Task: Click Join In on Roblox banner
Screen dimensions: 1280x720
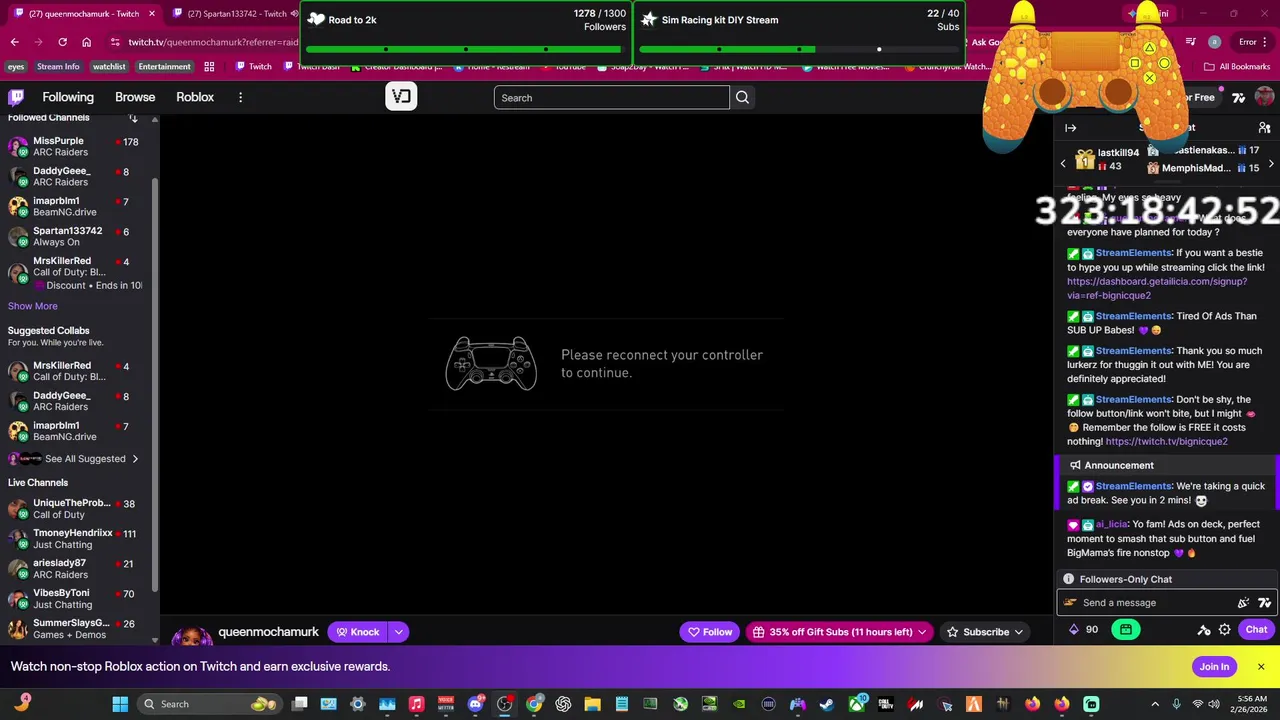Action: point(1214,667)
